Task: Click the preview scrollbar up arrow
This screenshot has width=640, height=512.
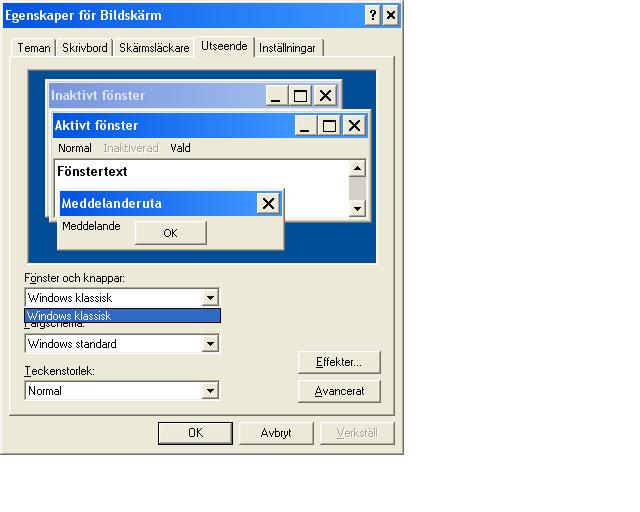Action: tap(358, 169)
